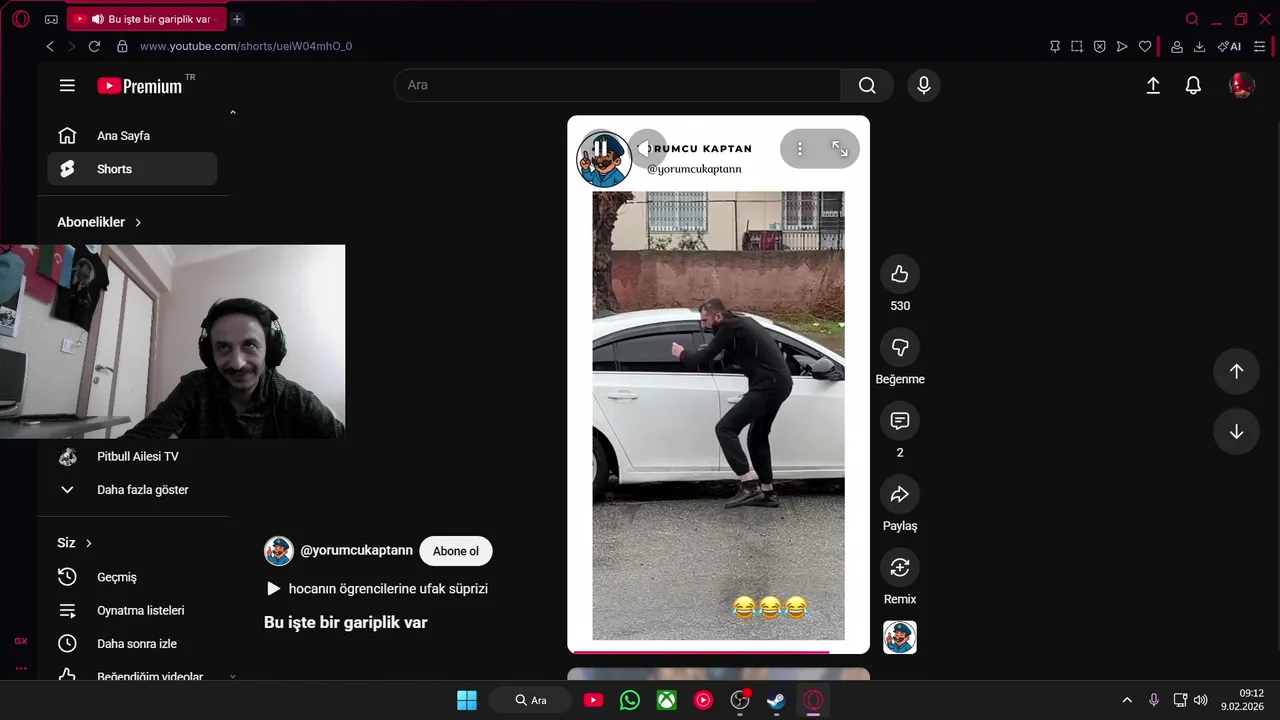The width and height of the screenshot is (1280, 720).
Task: Click the Opera GX logo menu
Action: pos(20,19)
